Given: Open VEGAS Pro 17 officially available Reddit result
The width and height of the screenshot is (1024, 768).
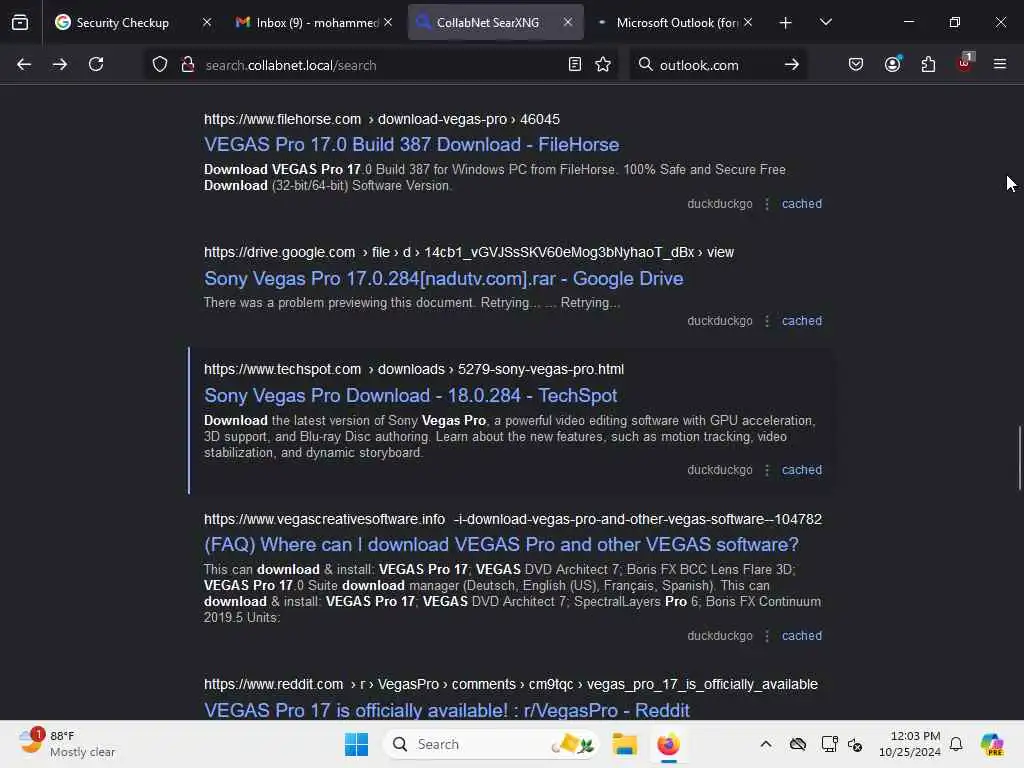Looking at the screenshot, I should point(447,710).
